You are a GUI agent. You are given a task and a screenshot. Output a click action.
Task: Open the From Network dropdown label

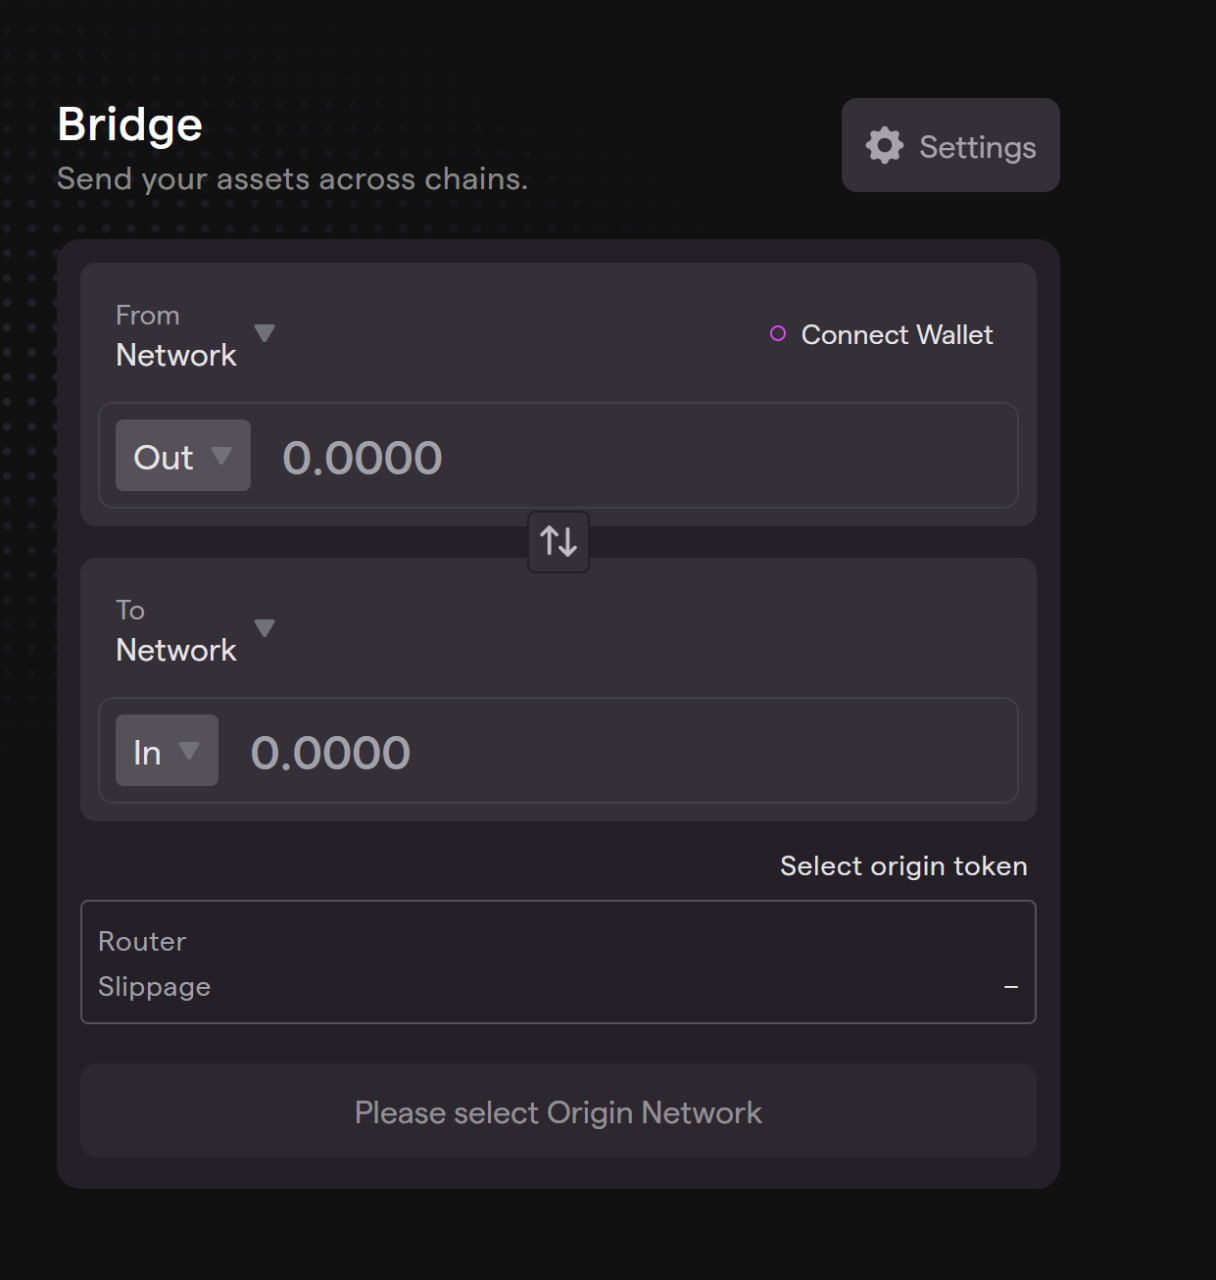pos(176,355)
